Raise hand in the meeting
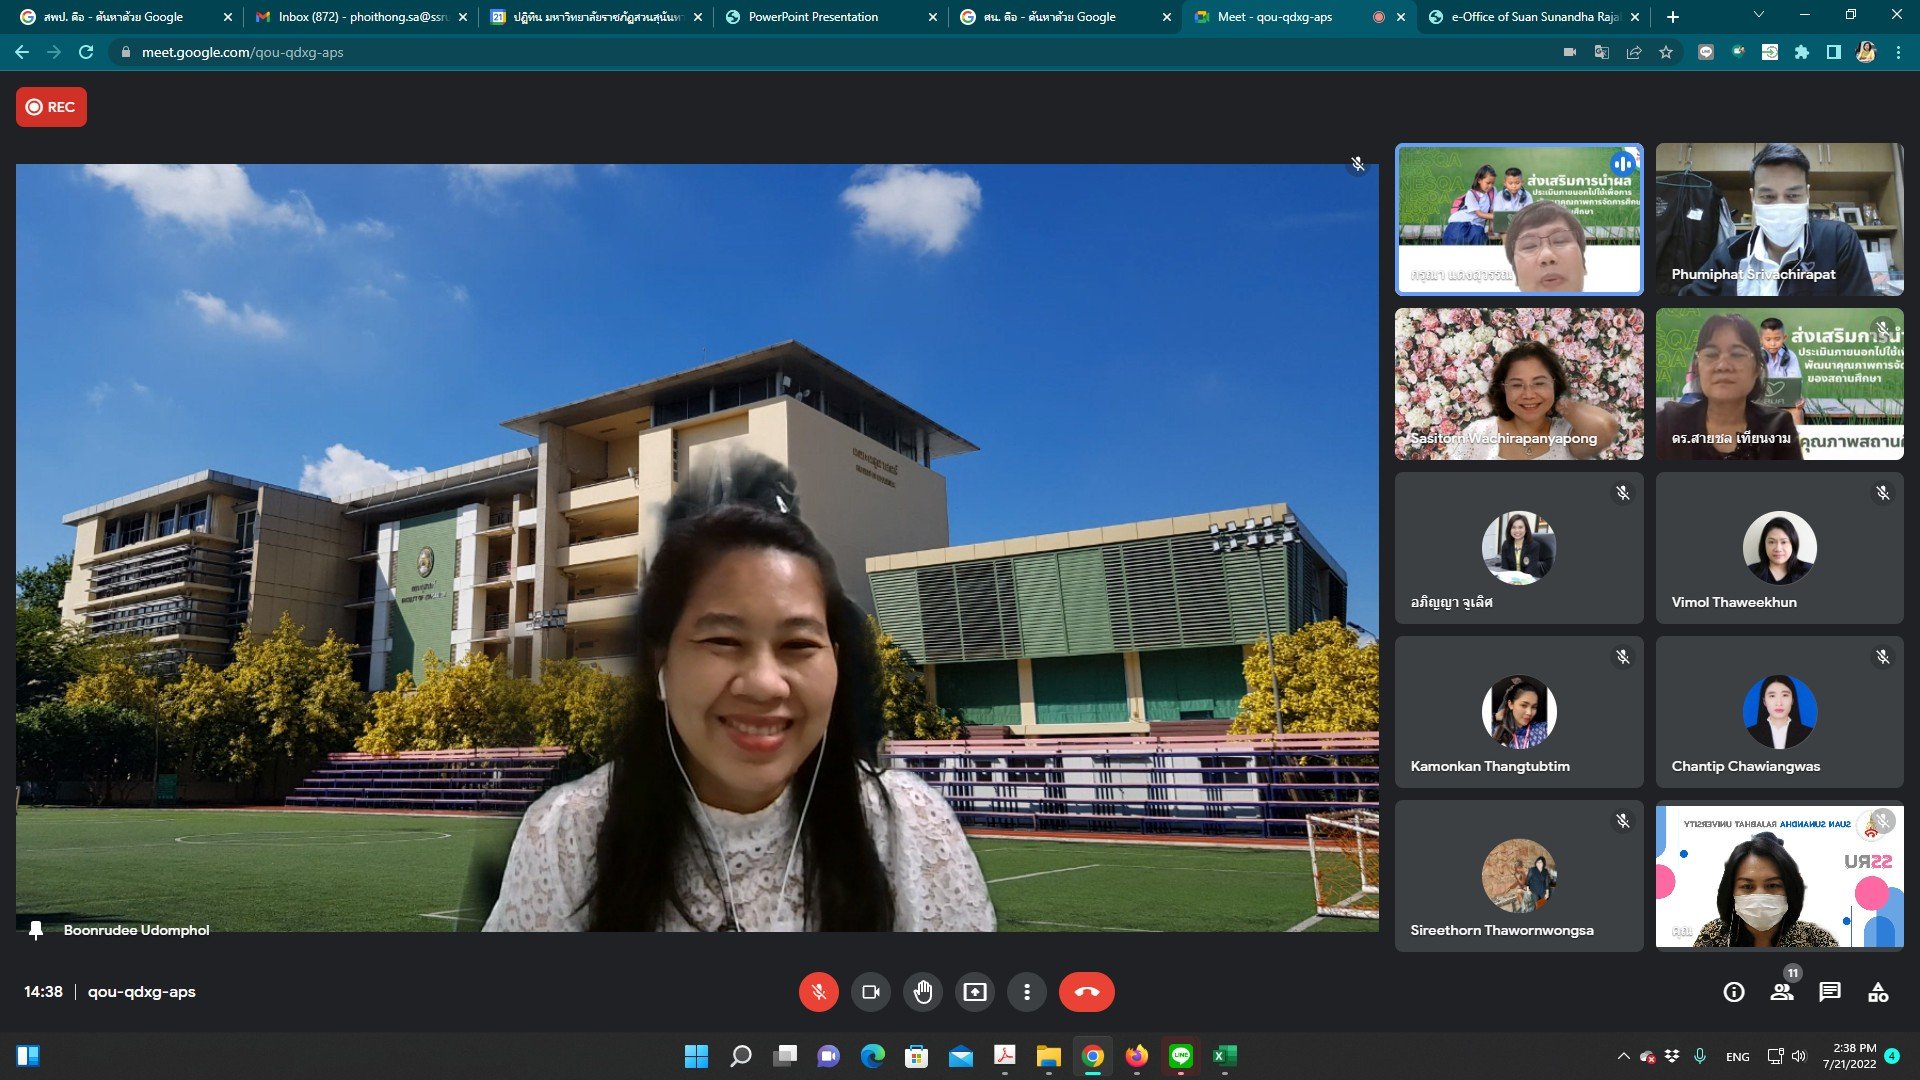The image size is (1920, 1080). (x=922, y=992)
